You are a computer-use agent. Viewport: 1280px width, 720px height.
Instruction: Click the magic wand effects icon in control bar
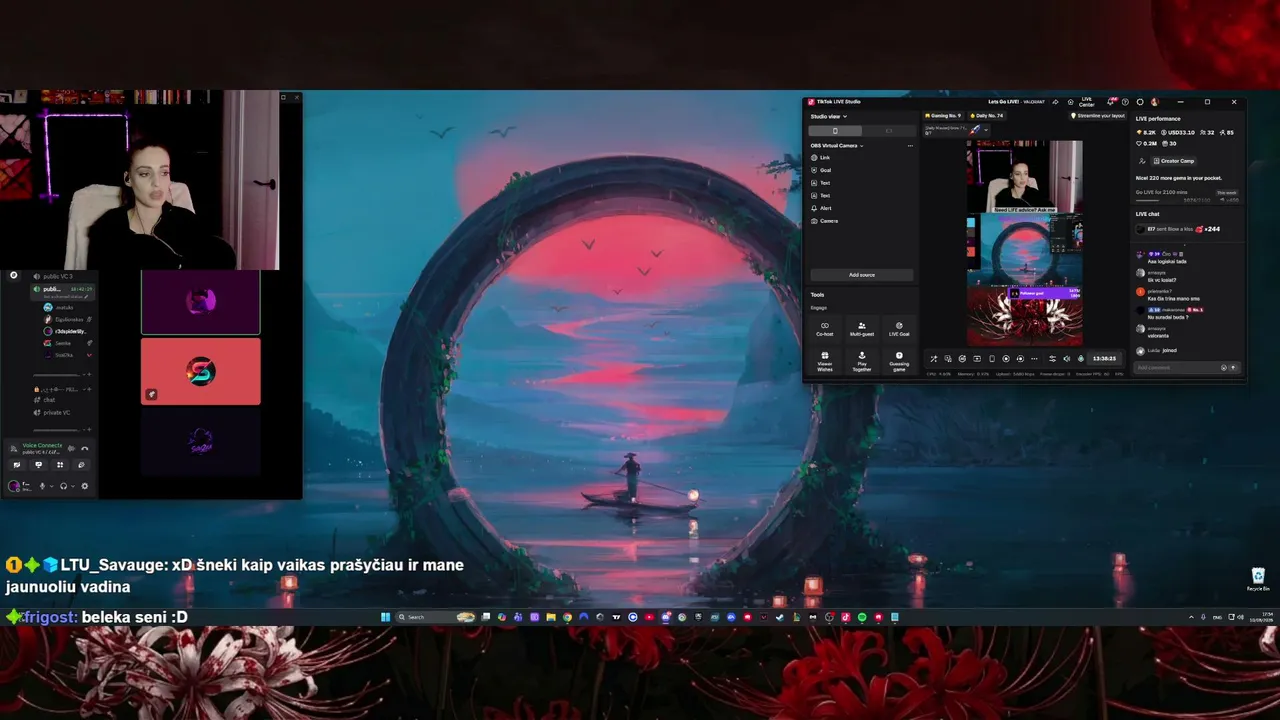[934, 359]
